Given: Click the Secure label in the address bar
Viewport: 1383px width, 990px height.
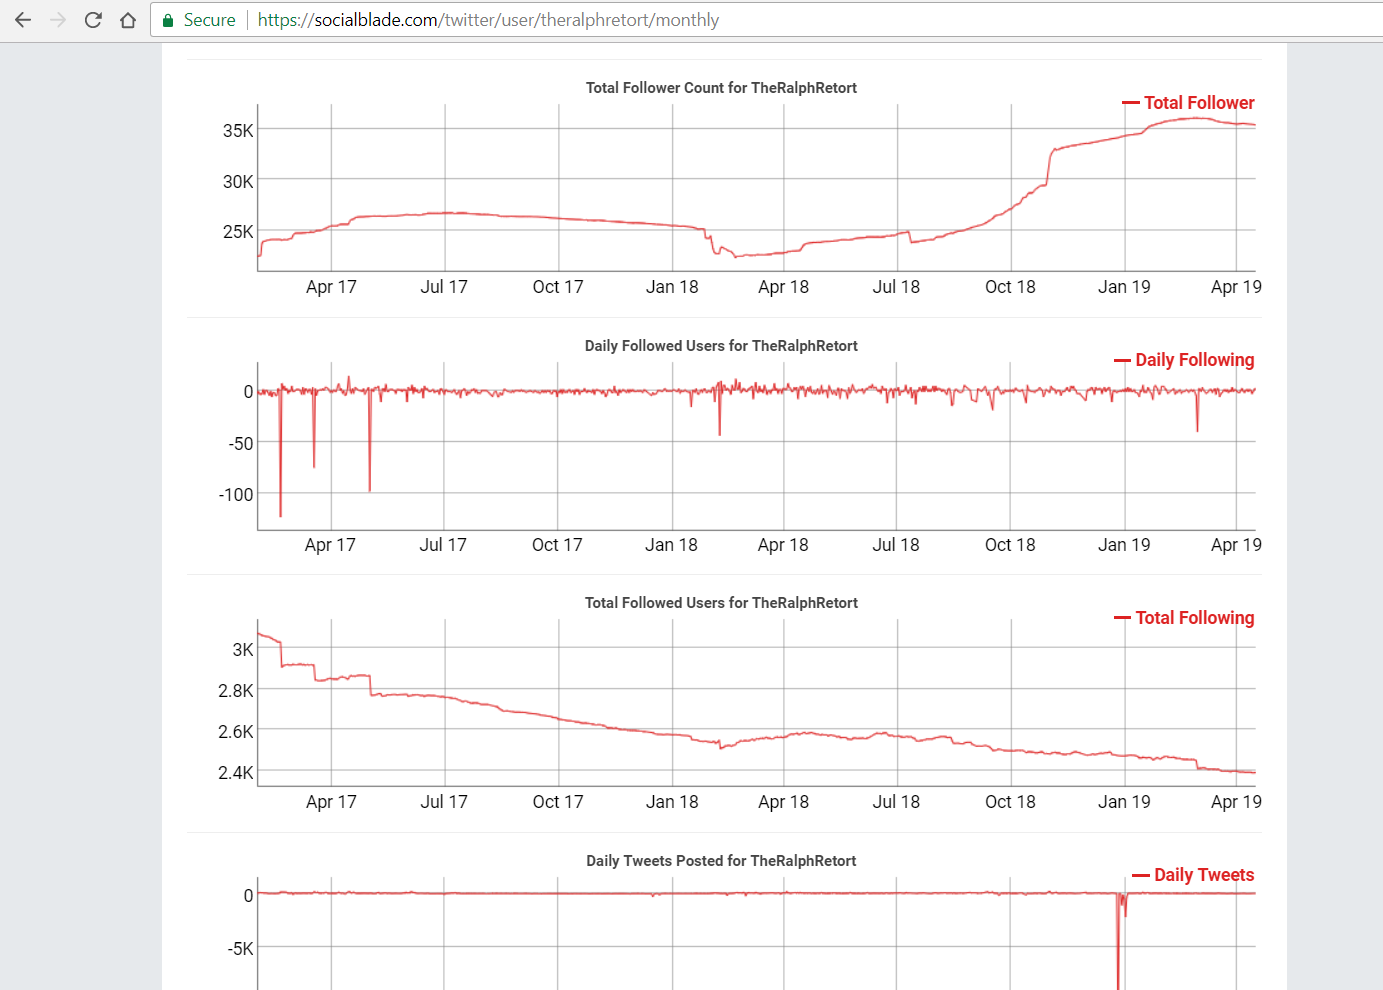Looking at the screenshot, I should [210, 20].
